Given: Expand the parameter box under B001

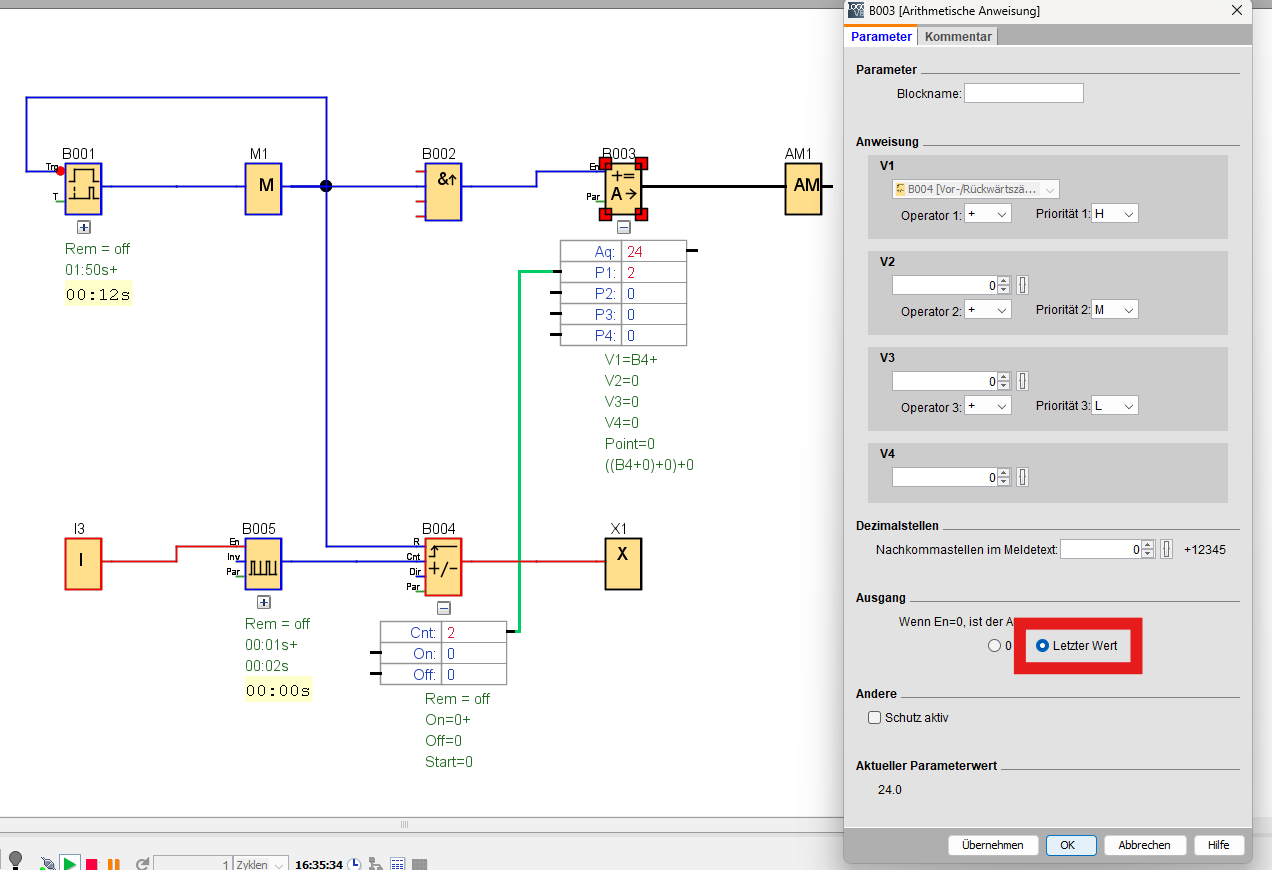Looking at the screenshot, I should point(84,227).
